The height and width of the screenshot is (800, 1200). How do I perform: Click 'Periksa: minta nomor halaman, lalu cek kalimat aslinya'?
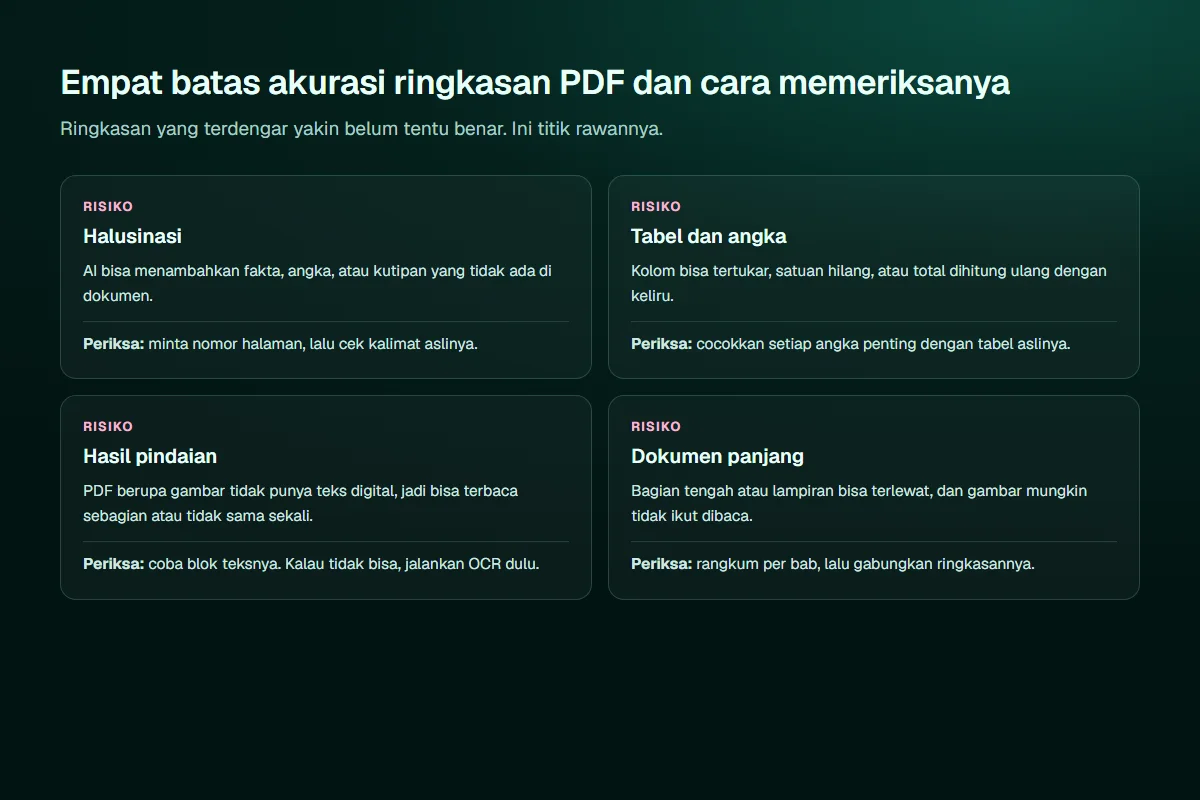pos(280,343)
